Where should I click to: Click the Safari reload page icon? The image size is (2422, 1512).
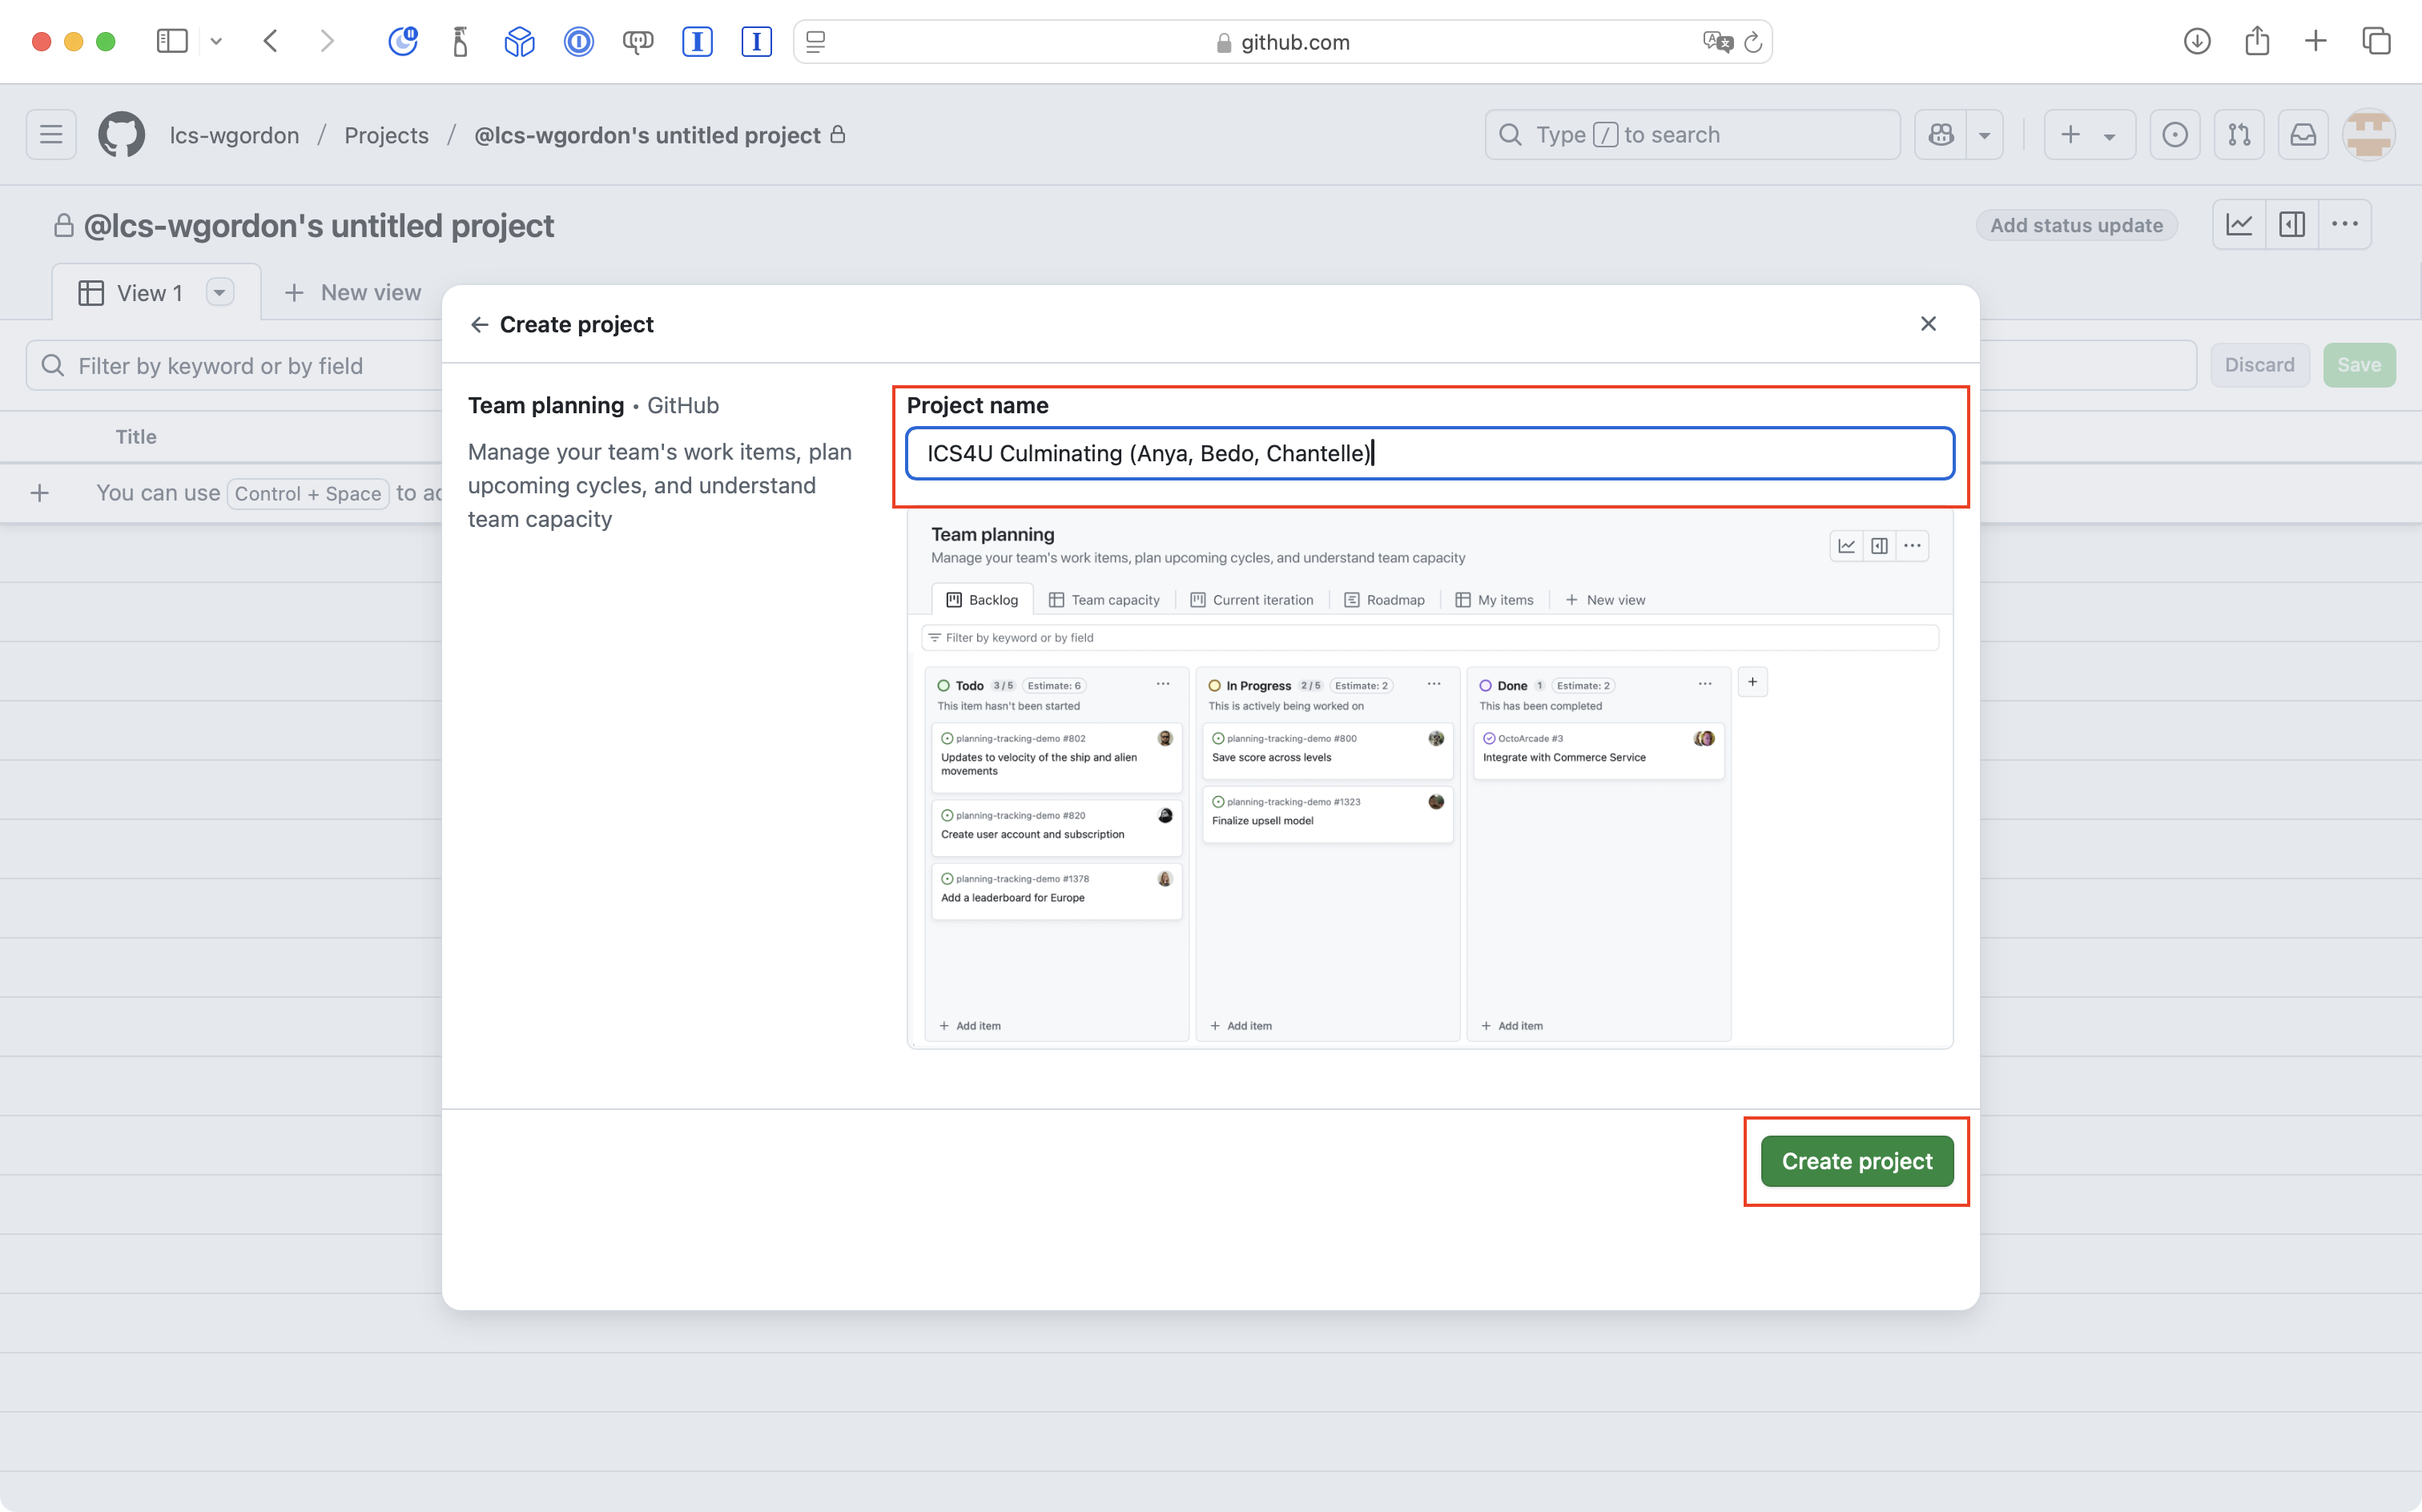pyautogui.click(x=1752, y=42)
